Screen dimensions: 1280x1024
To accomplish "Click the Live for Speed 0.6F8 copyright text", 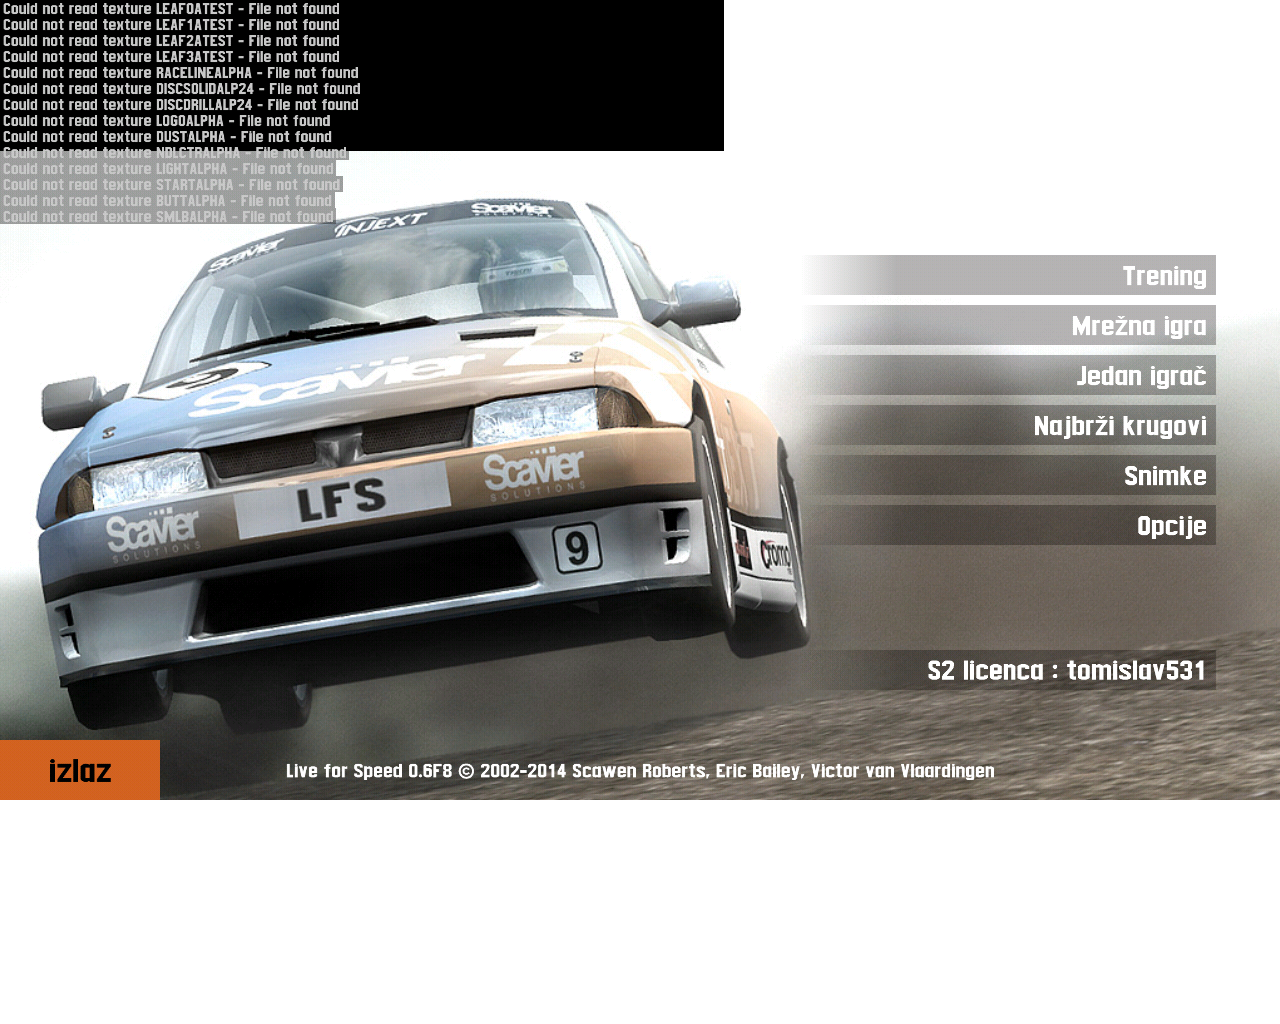I will point(640,771).
